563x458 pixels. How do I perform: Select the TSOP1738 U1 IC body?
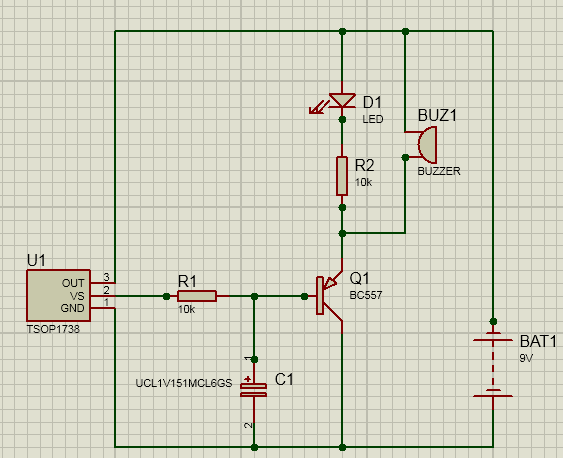click(x=58, y=295)
